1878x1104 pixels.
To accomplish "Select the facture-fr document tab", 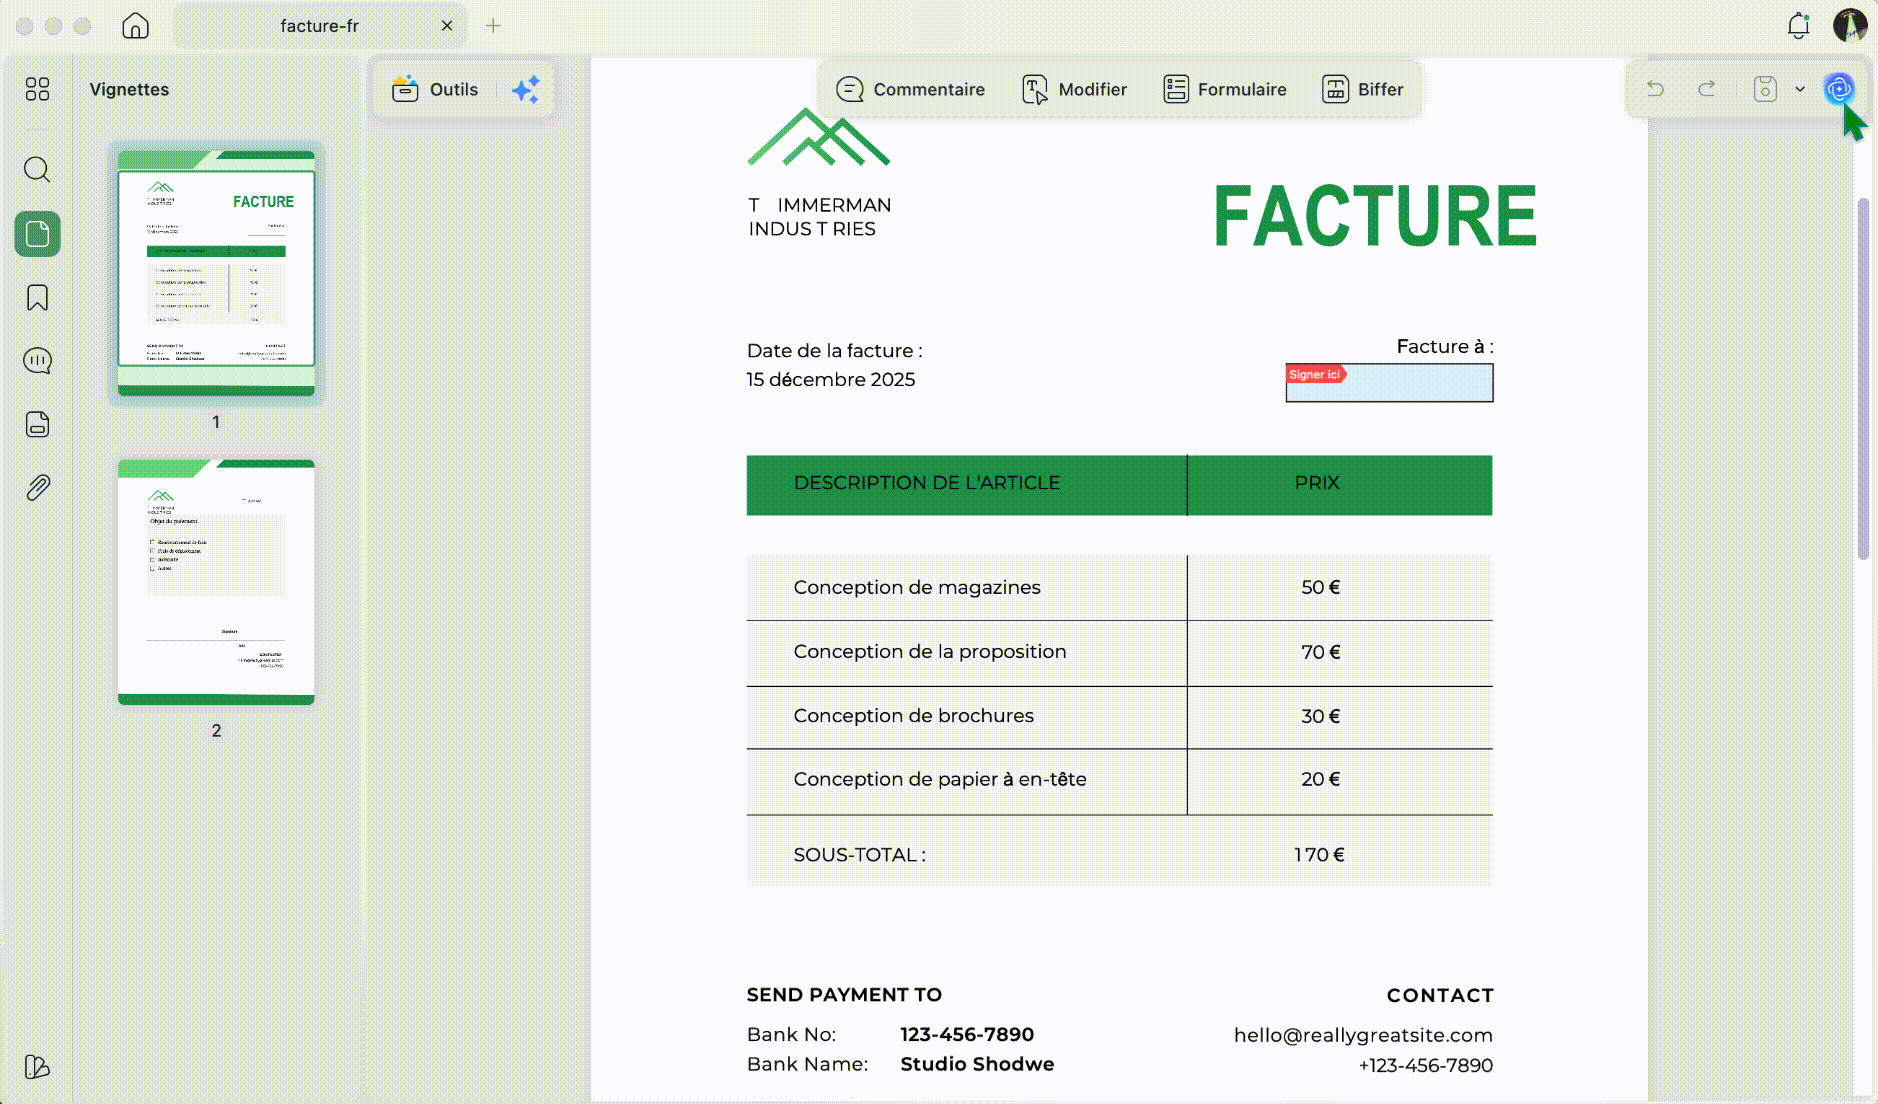I will point(320,26).
